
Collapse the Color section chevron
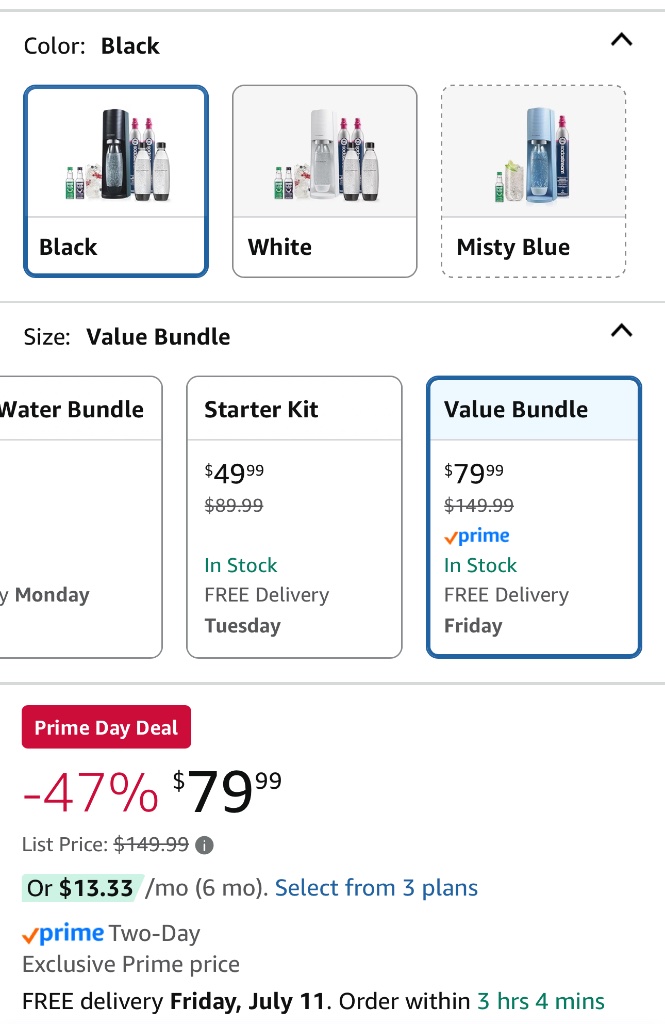pos(621,40)
